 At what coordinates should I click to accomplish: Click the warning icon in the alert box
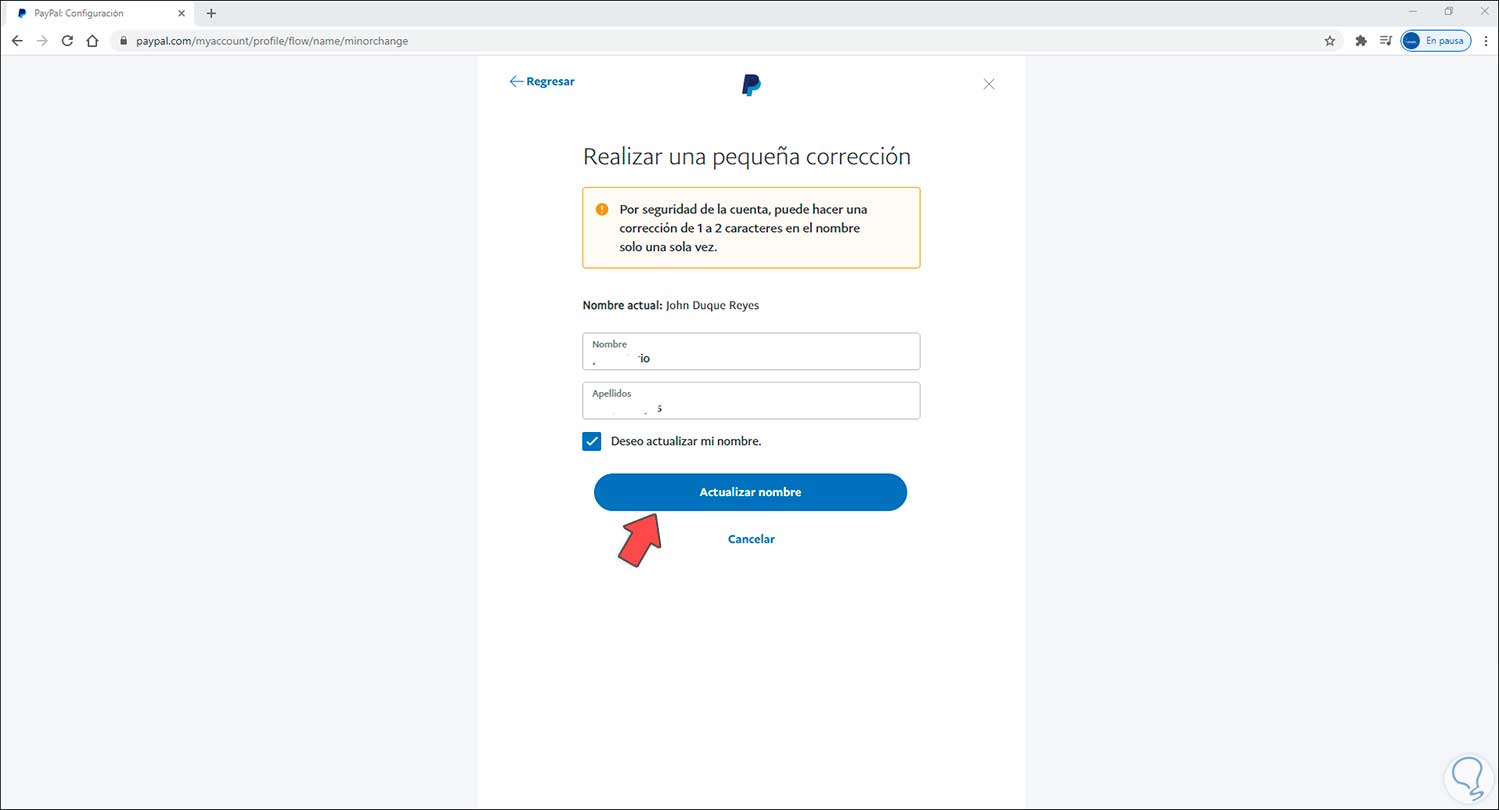[x=601, y=209]
